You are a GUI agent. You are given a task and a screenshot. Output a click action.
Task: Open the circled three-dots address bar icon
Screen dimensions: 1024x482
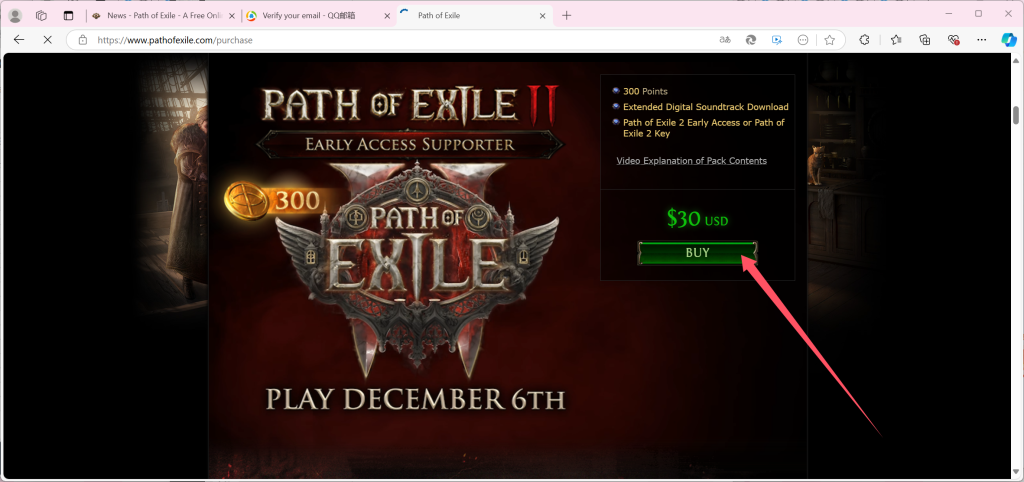tap(803, 40)
